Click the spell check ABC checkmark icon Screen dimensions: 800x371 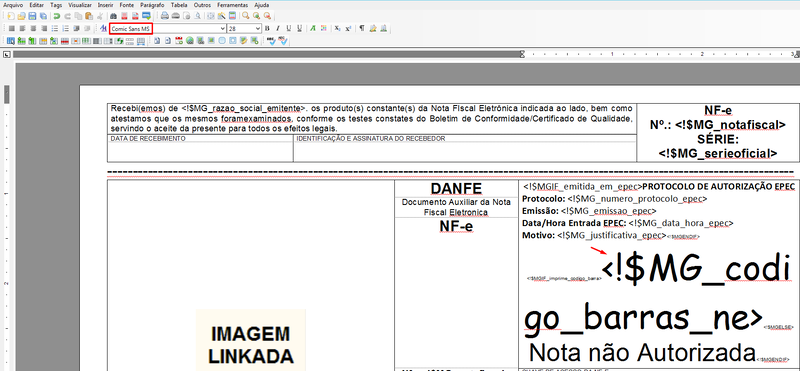(271, 41)
